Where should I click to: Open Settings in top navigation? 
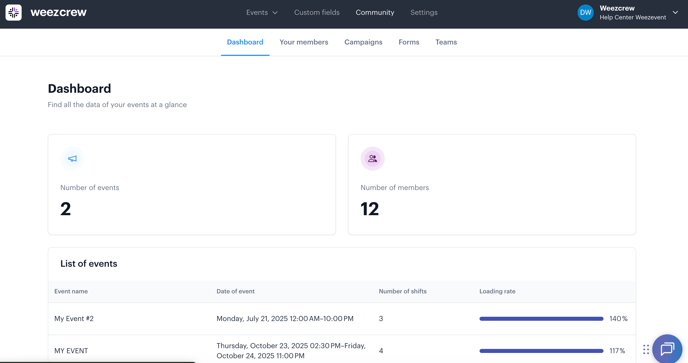tap(424, 12)
